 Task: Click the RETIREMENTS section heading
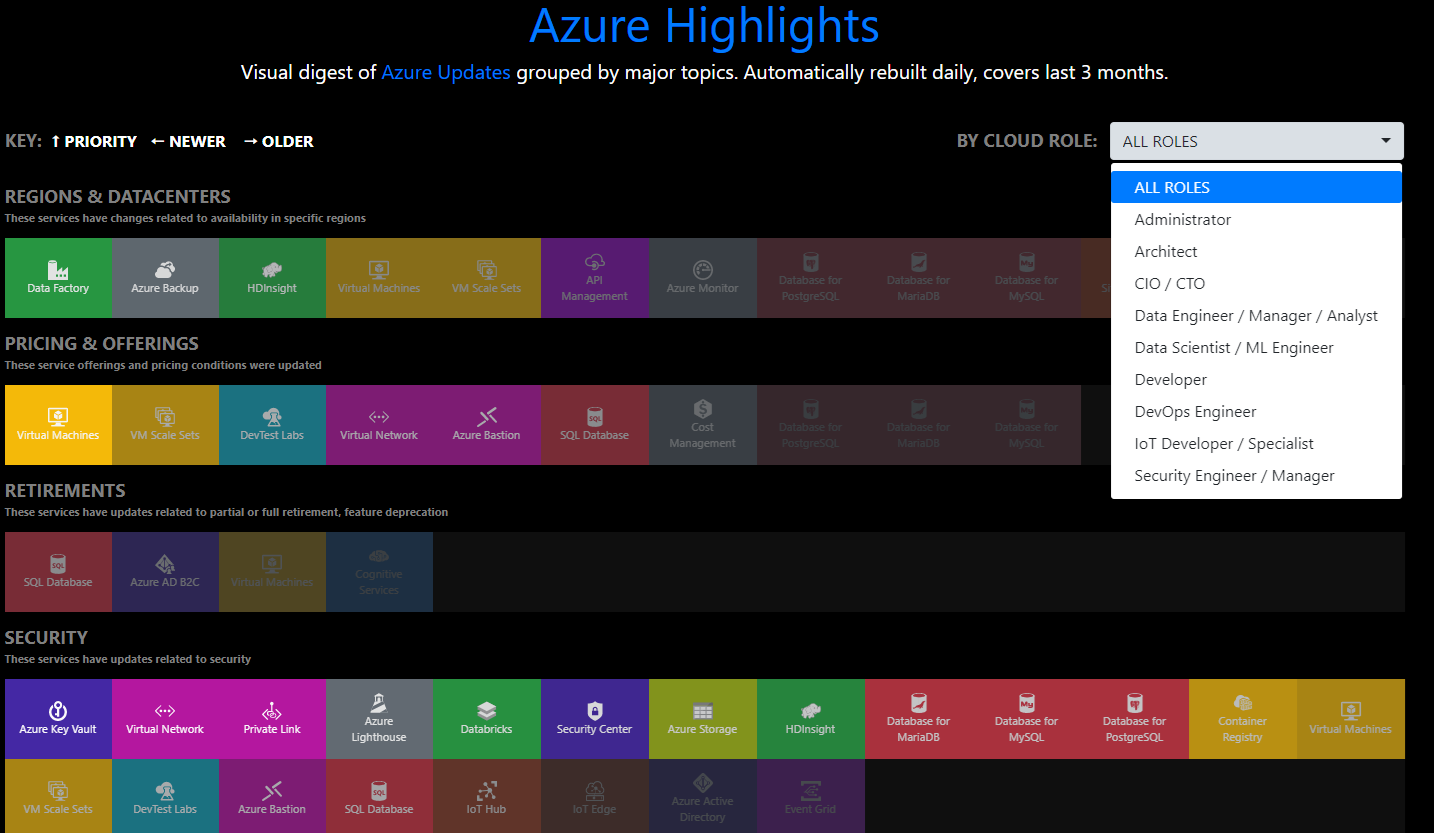pos(65,491)
